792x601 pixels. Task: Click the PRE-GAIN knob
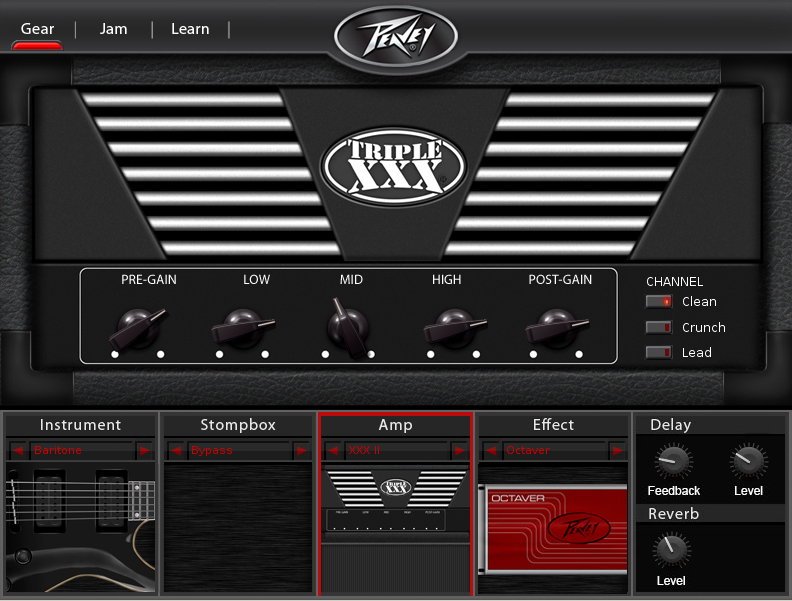pyautogui.click(x=138, y=328)
